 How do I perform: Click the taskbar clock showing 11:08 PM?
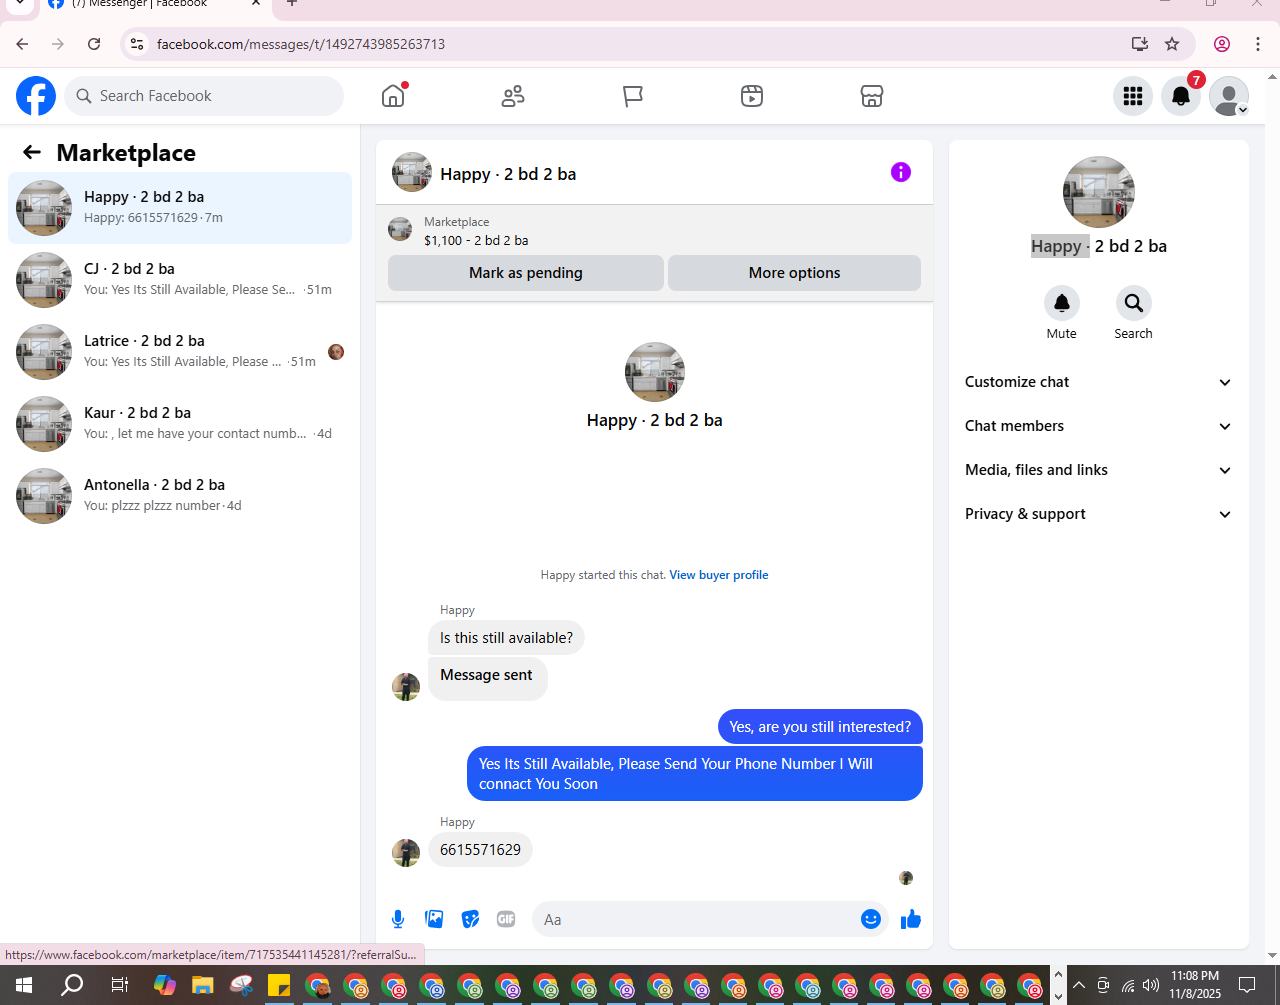coord(1195,985)
